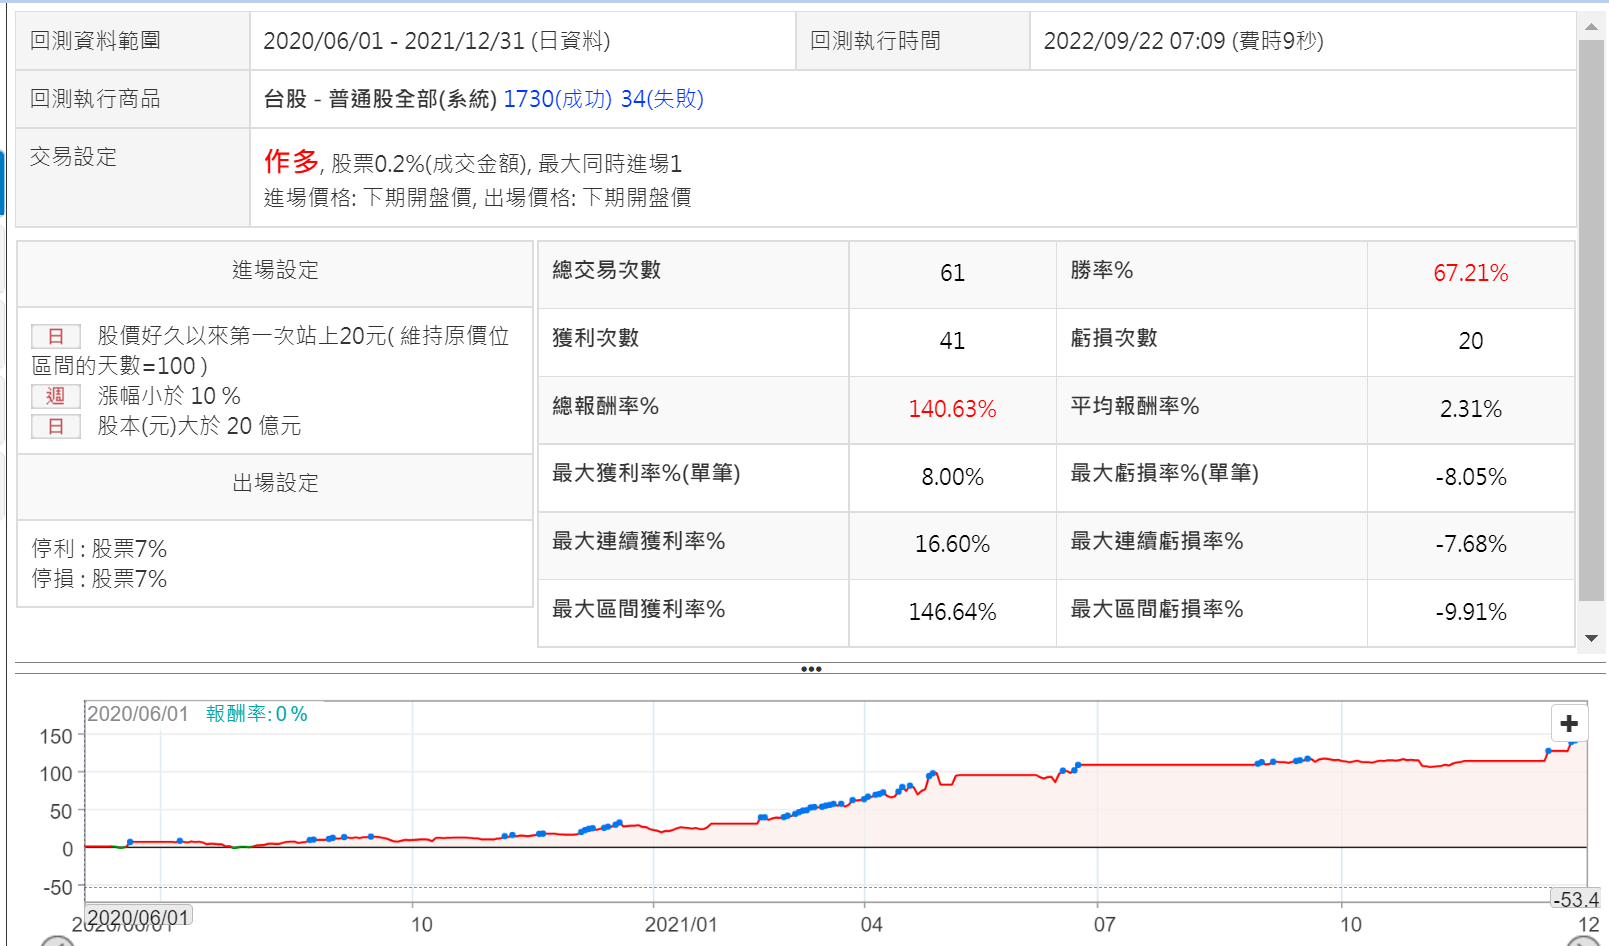Screen dimensions: 1609x946
Task: Click the 日 badge beside 股價好久以來 condition
Action: tap(56, 337)
